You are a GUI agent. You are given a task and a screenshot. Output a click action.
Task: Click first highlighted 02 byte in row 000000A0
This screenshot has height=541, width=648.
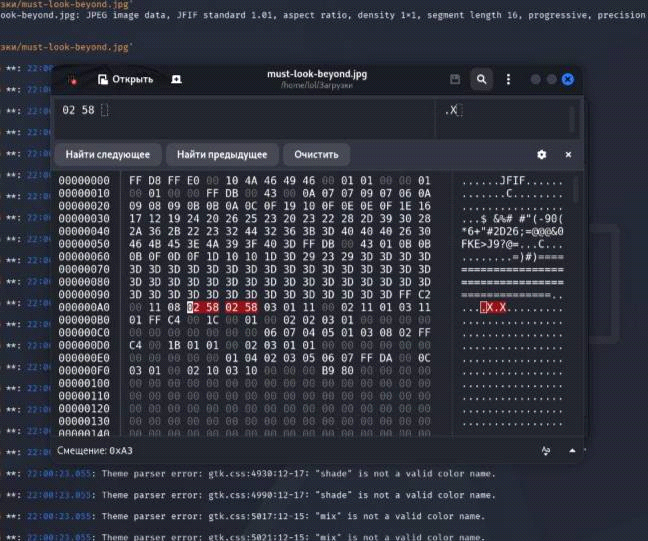tap(193, 307)
